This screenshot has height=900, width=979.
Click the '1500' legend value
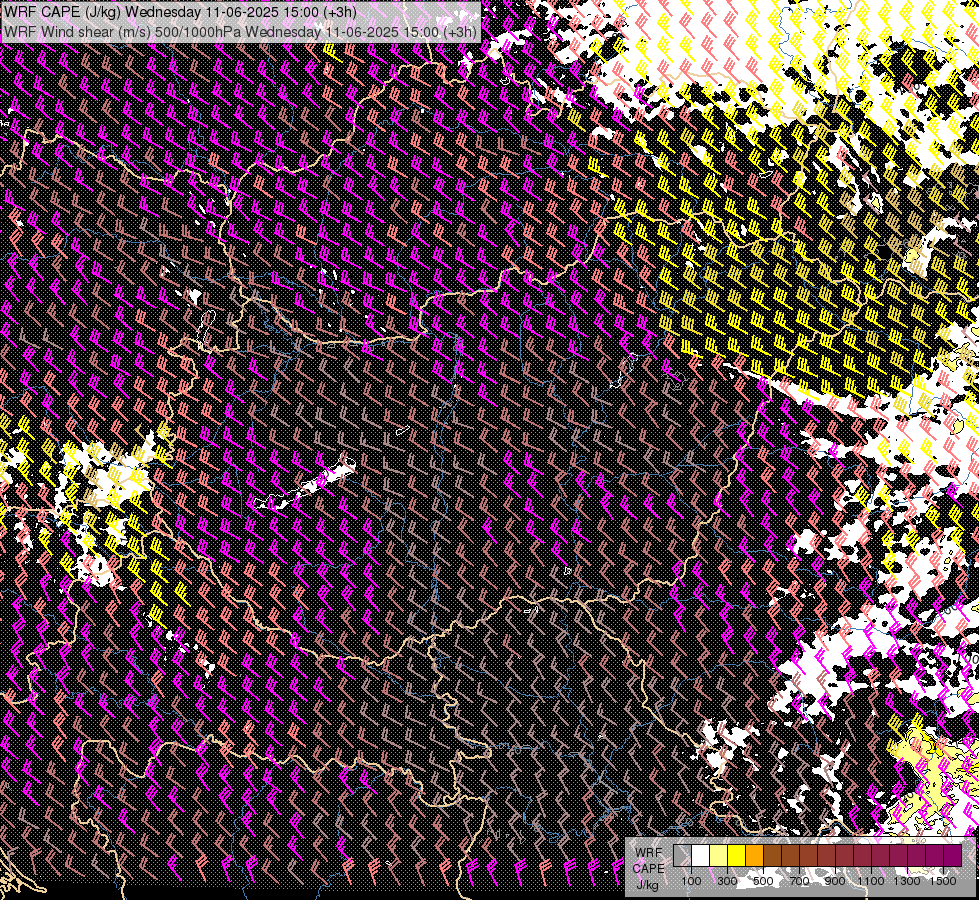click(x=943, y=881)
